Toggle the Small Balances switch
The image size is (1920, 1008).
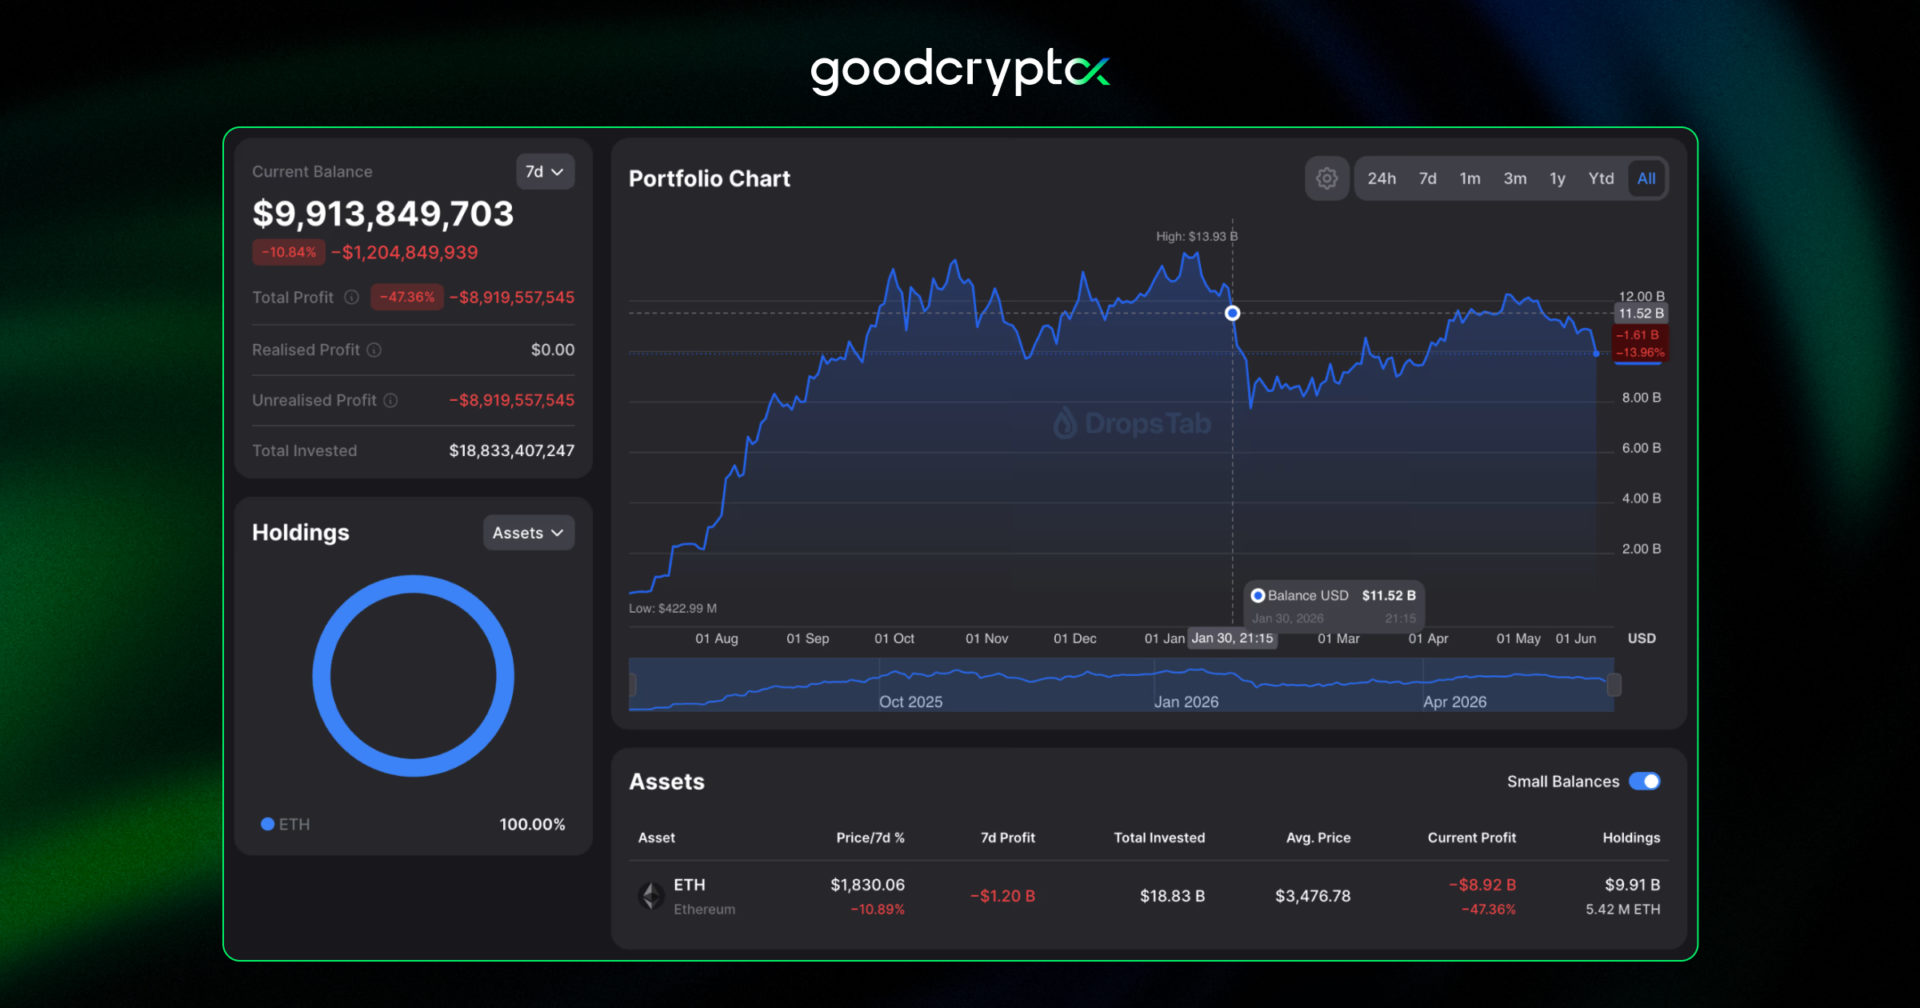pyautogui.click(x=1645, y=781)
